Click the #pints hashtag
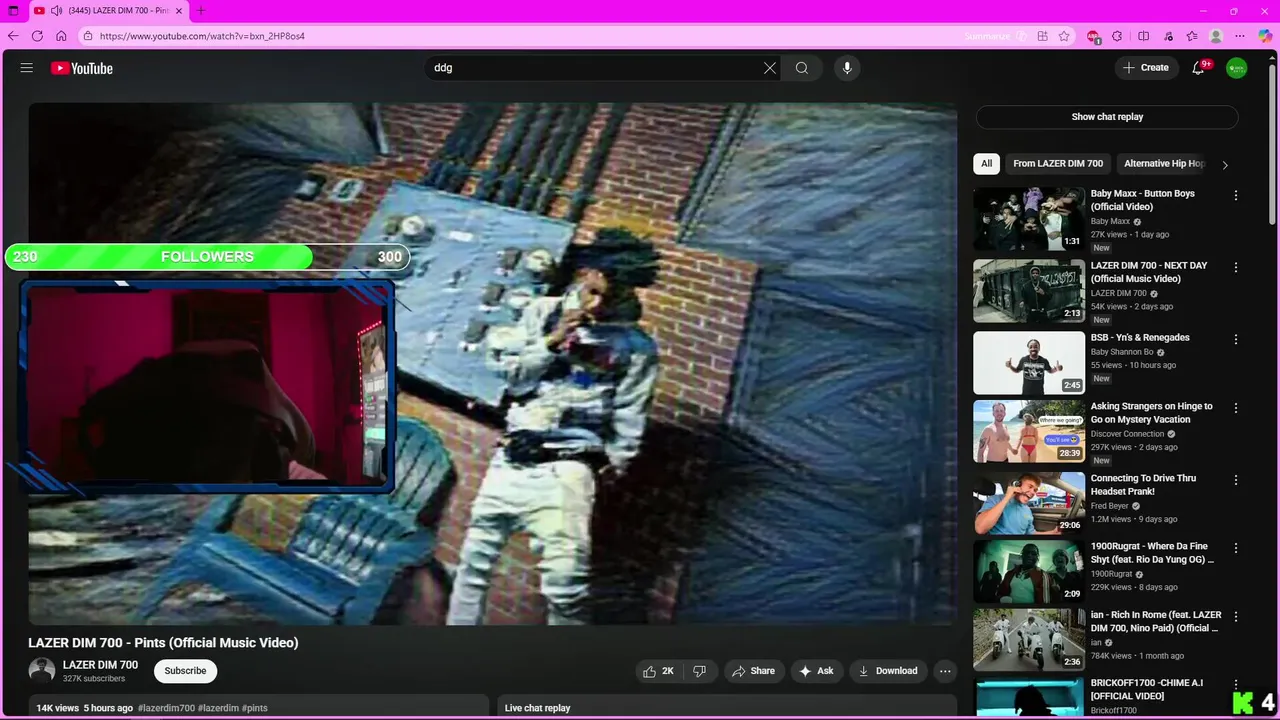 255,708
